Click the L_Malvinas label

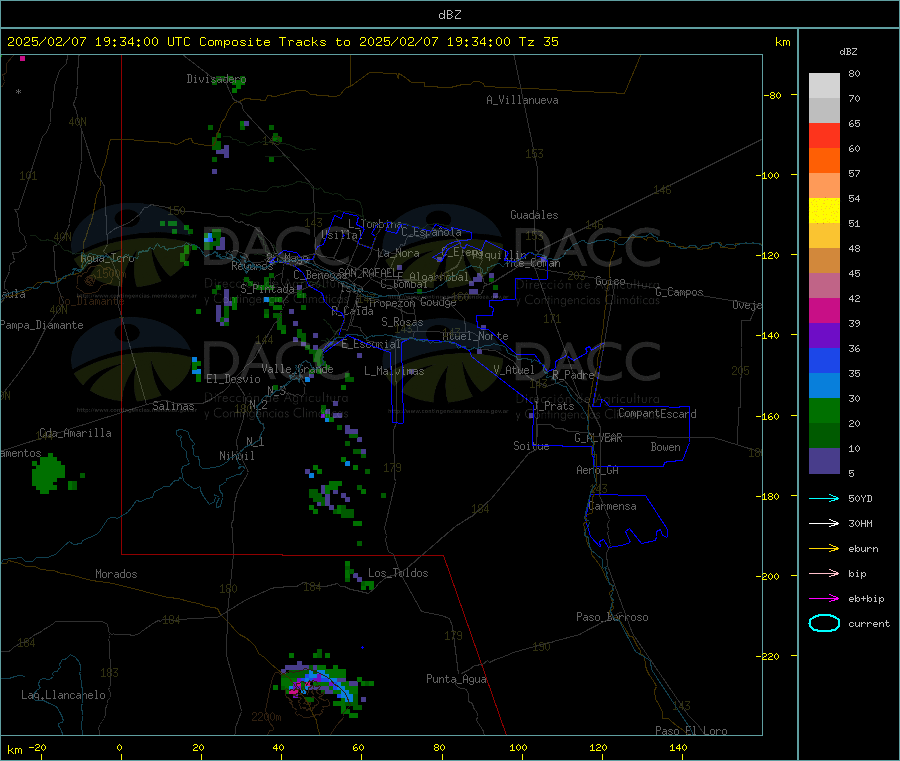(394, 371)
